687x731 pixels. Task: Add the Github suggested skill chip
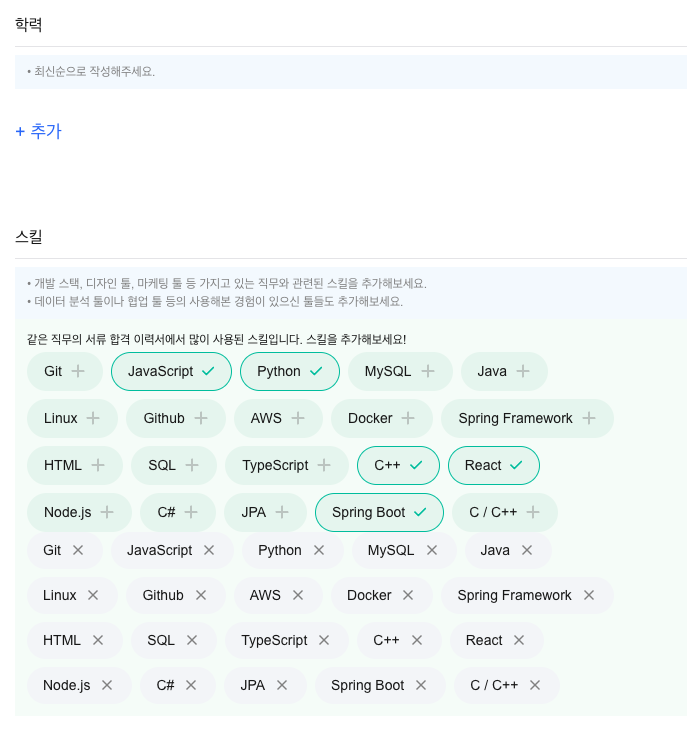(176, 419)
